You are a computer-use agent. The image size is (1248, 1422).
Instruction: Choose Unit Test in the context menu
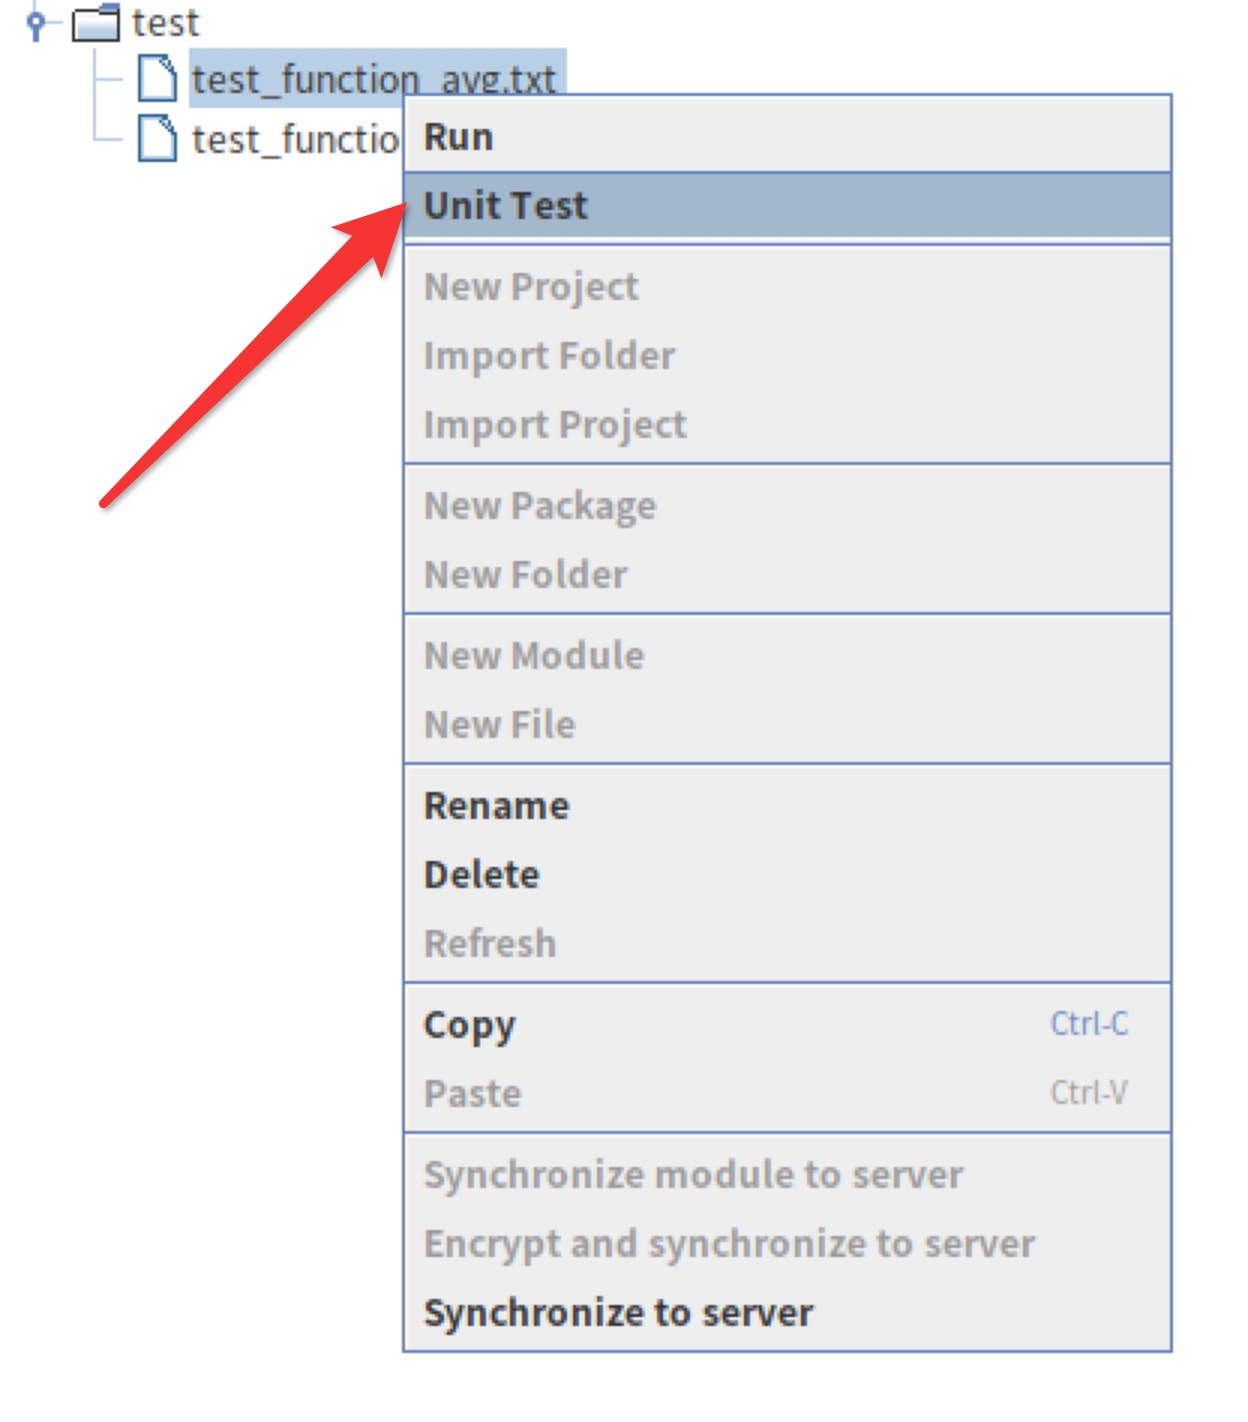[506, 206]
